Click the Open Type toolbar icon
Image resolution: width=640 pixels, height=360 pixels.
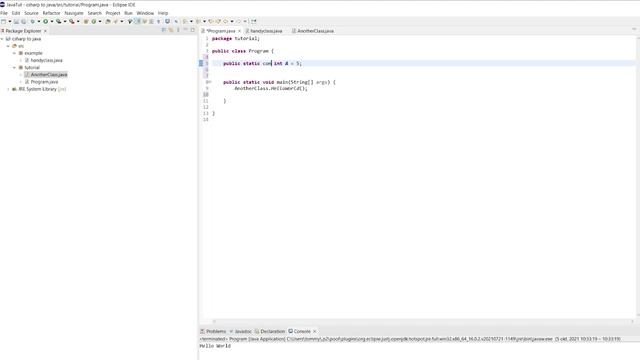(108, 21)
